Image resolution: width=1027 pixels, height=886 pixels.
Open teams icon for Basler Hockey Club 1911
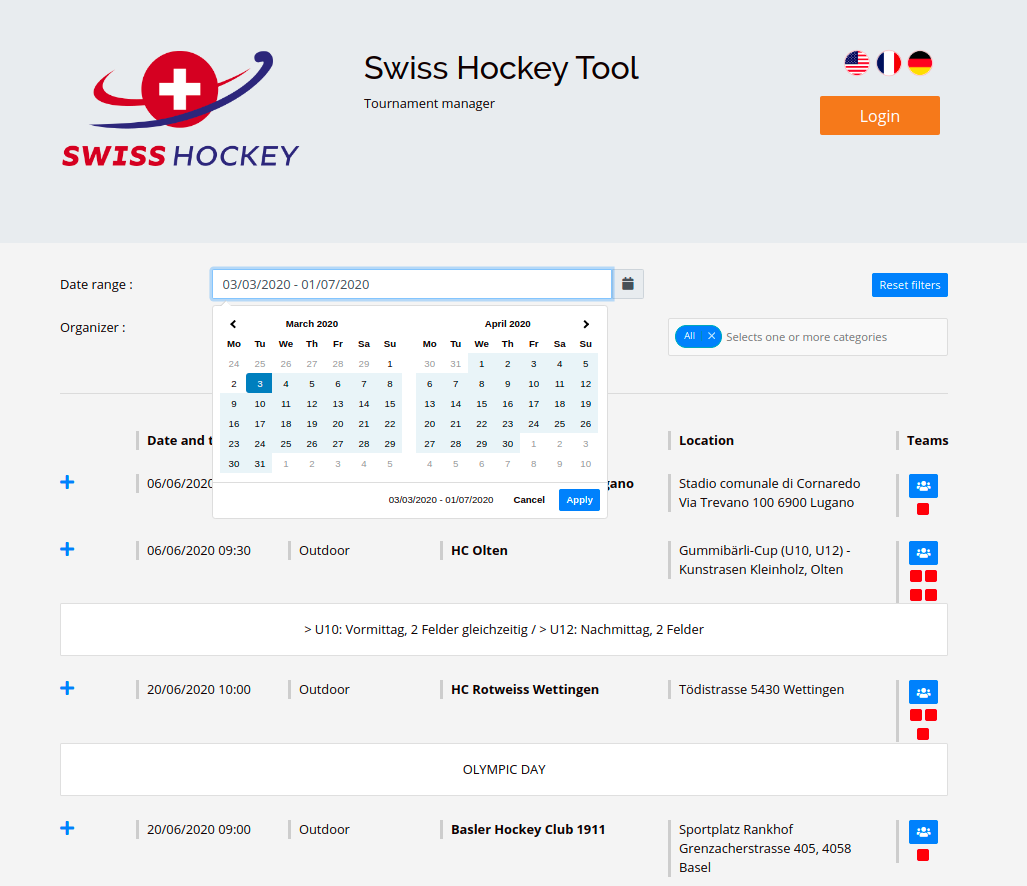pos(923,832)
